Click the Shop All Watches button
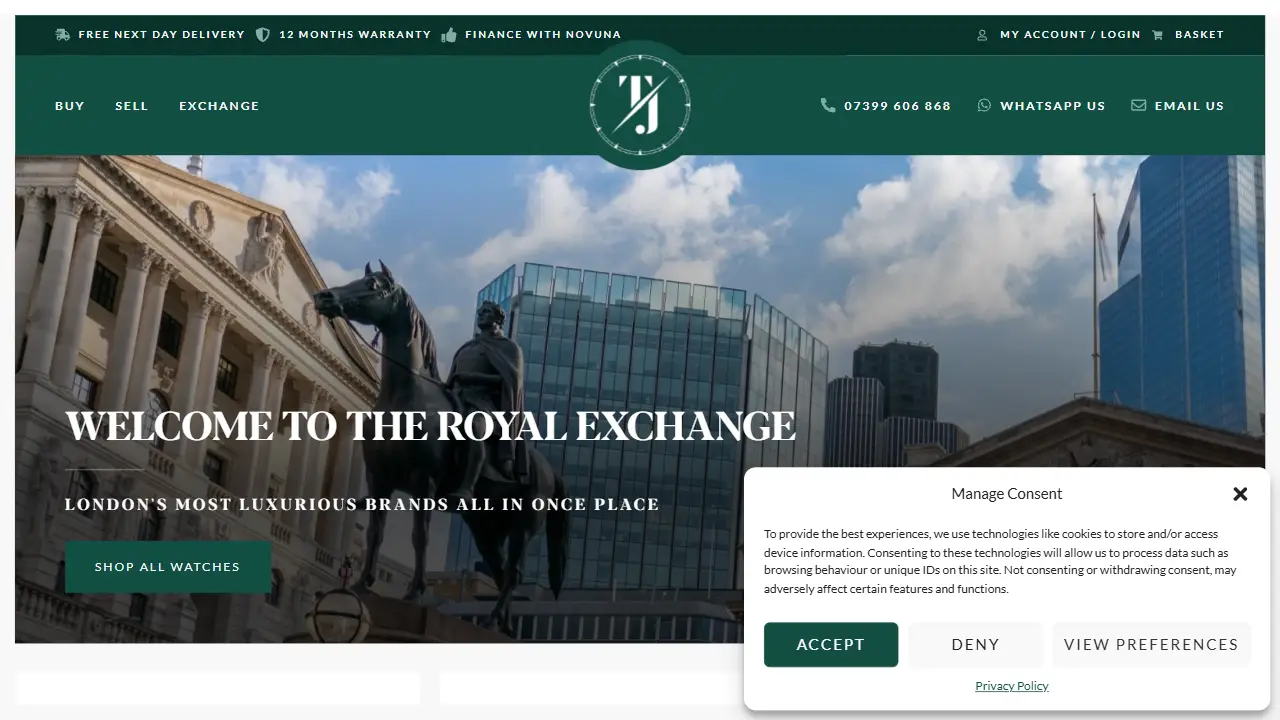 click(168, 567)
